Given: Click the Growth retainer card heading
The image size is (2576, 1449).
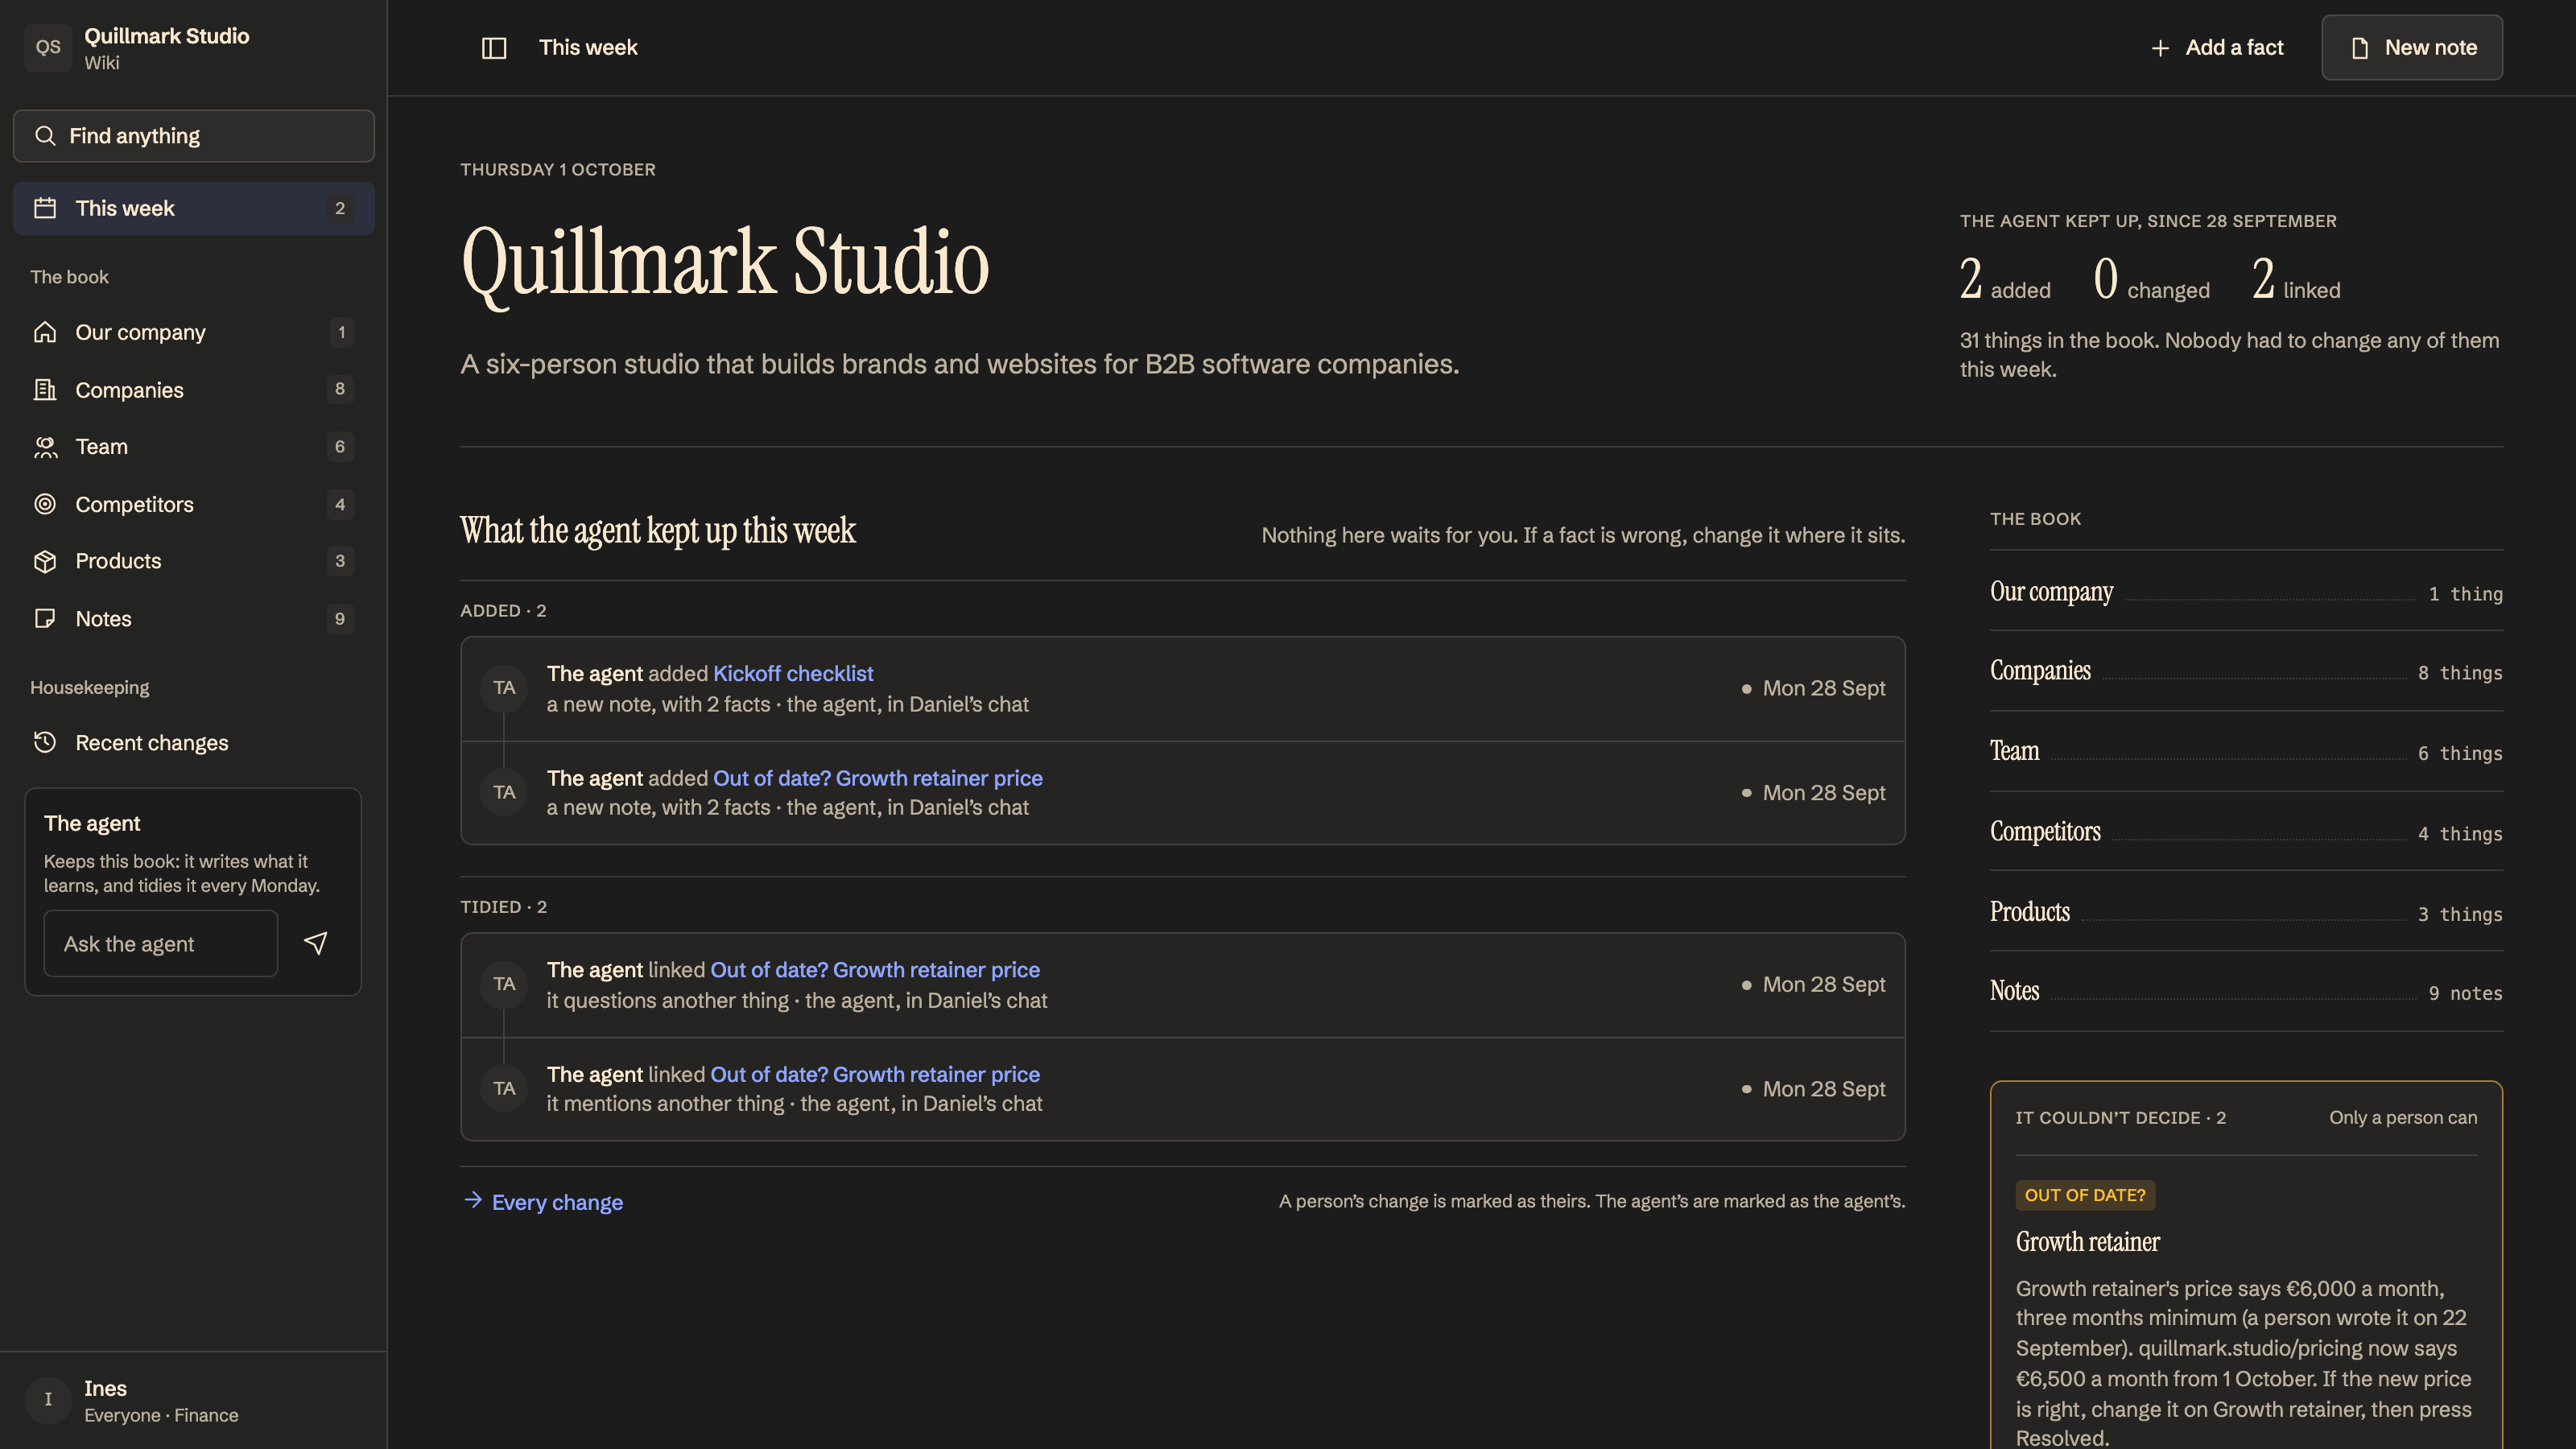Looking at the screenshot, I should click(2087, 1242).
